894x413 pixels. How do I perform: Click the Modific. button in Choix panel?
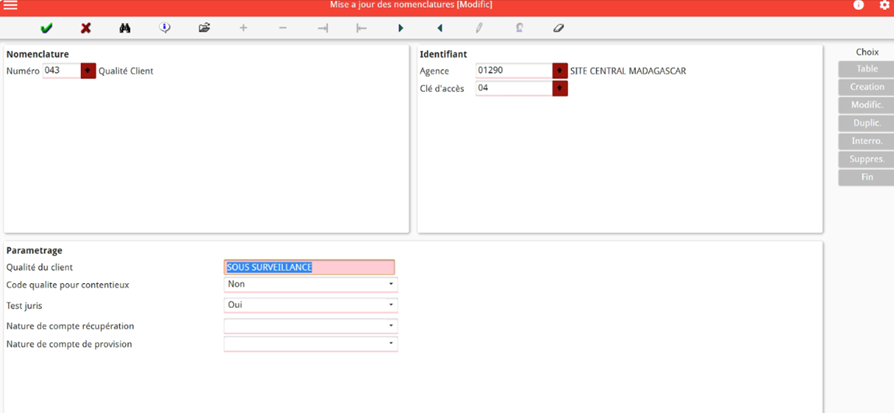click(x=866, y=105)
